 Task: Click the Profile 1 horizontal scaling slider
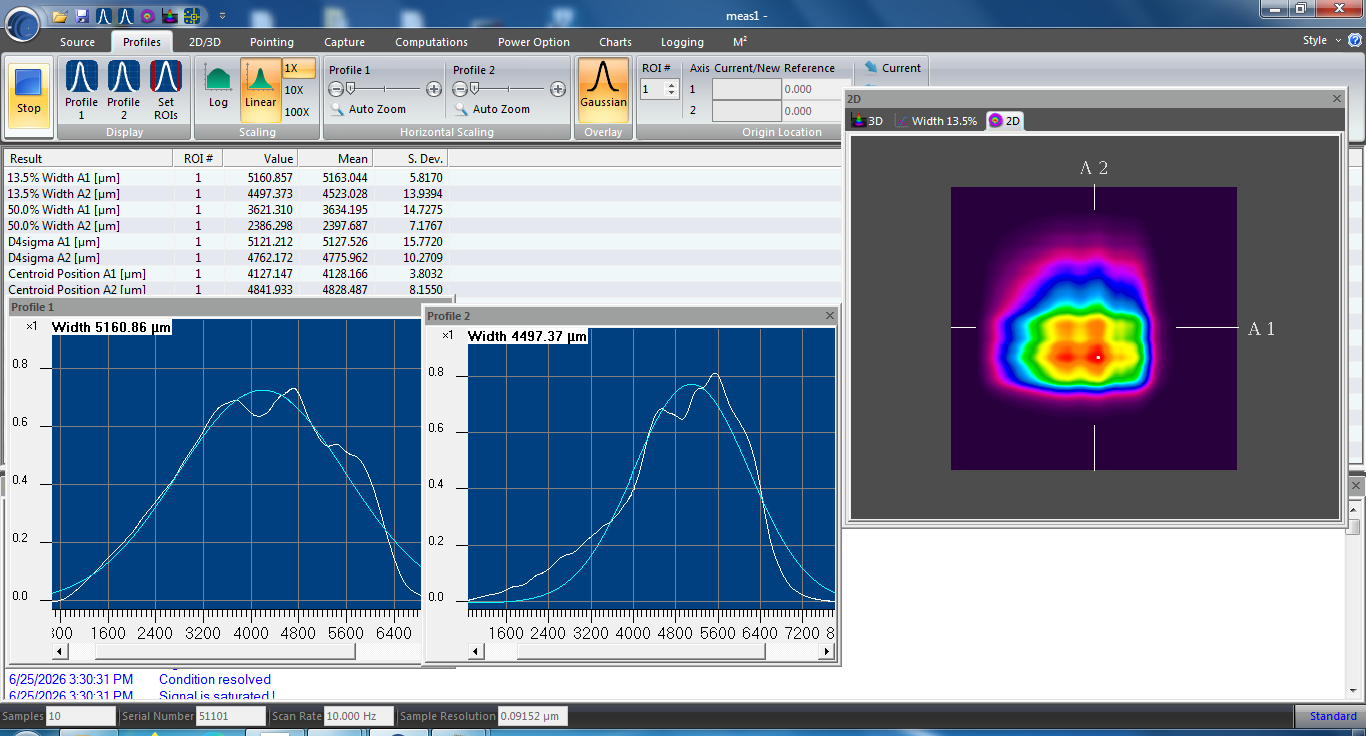[x=385, y=89]
